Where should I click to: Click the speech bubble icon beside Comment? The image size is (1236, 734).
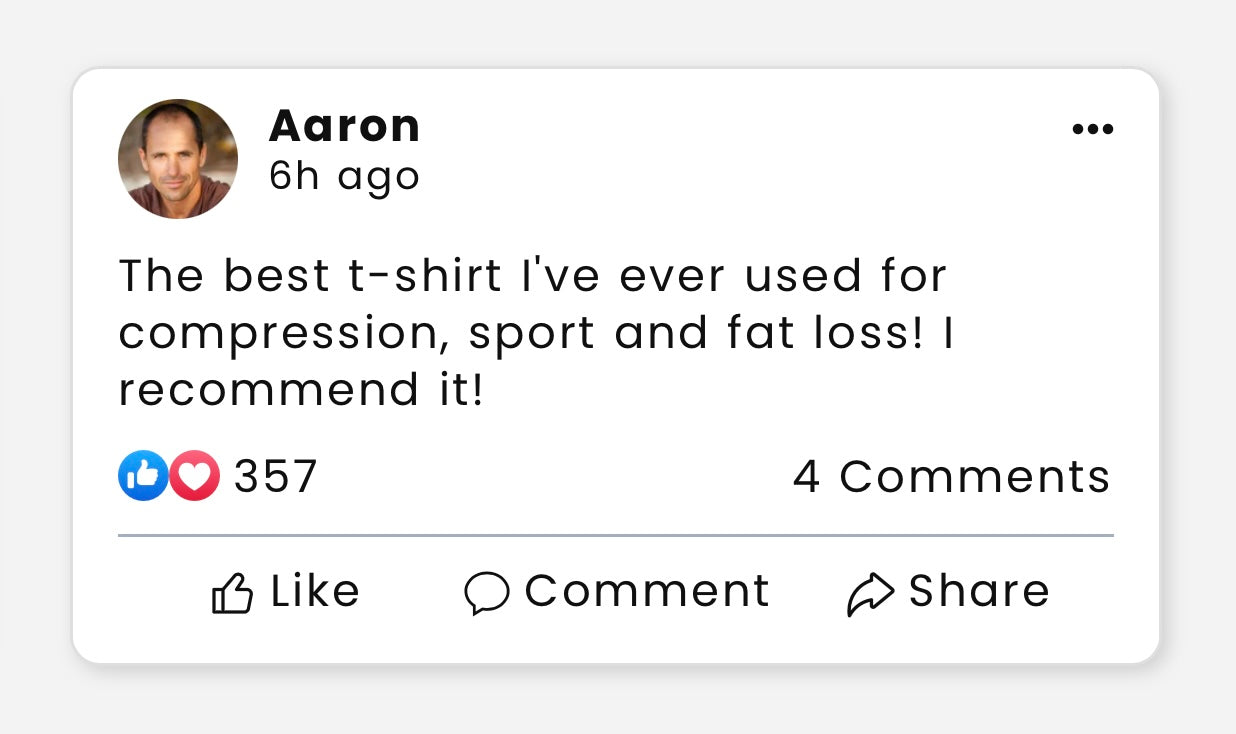click(x=487, y=593)
